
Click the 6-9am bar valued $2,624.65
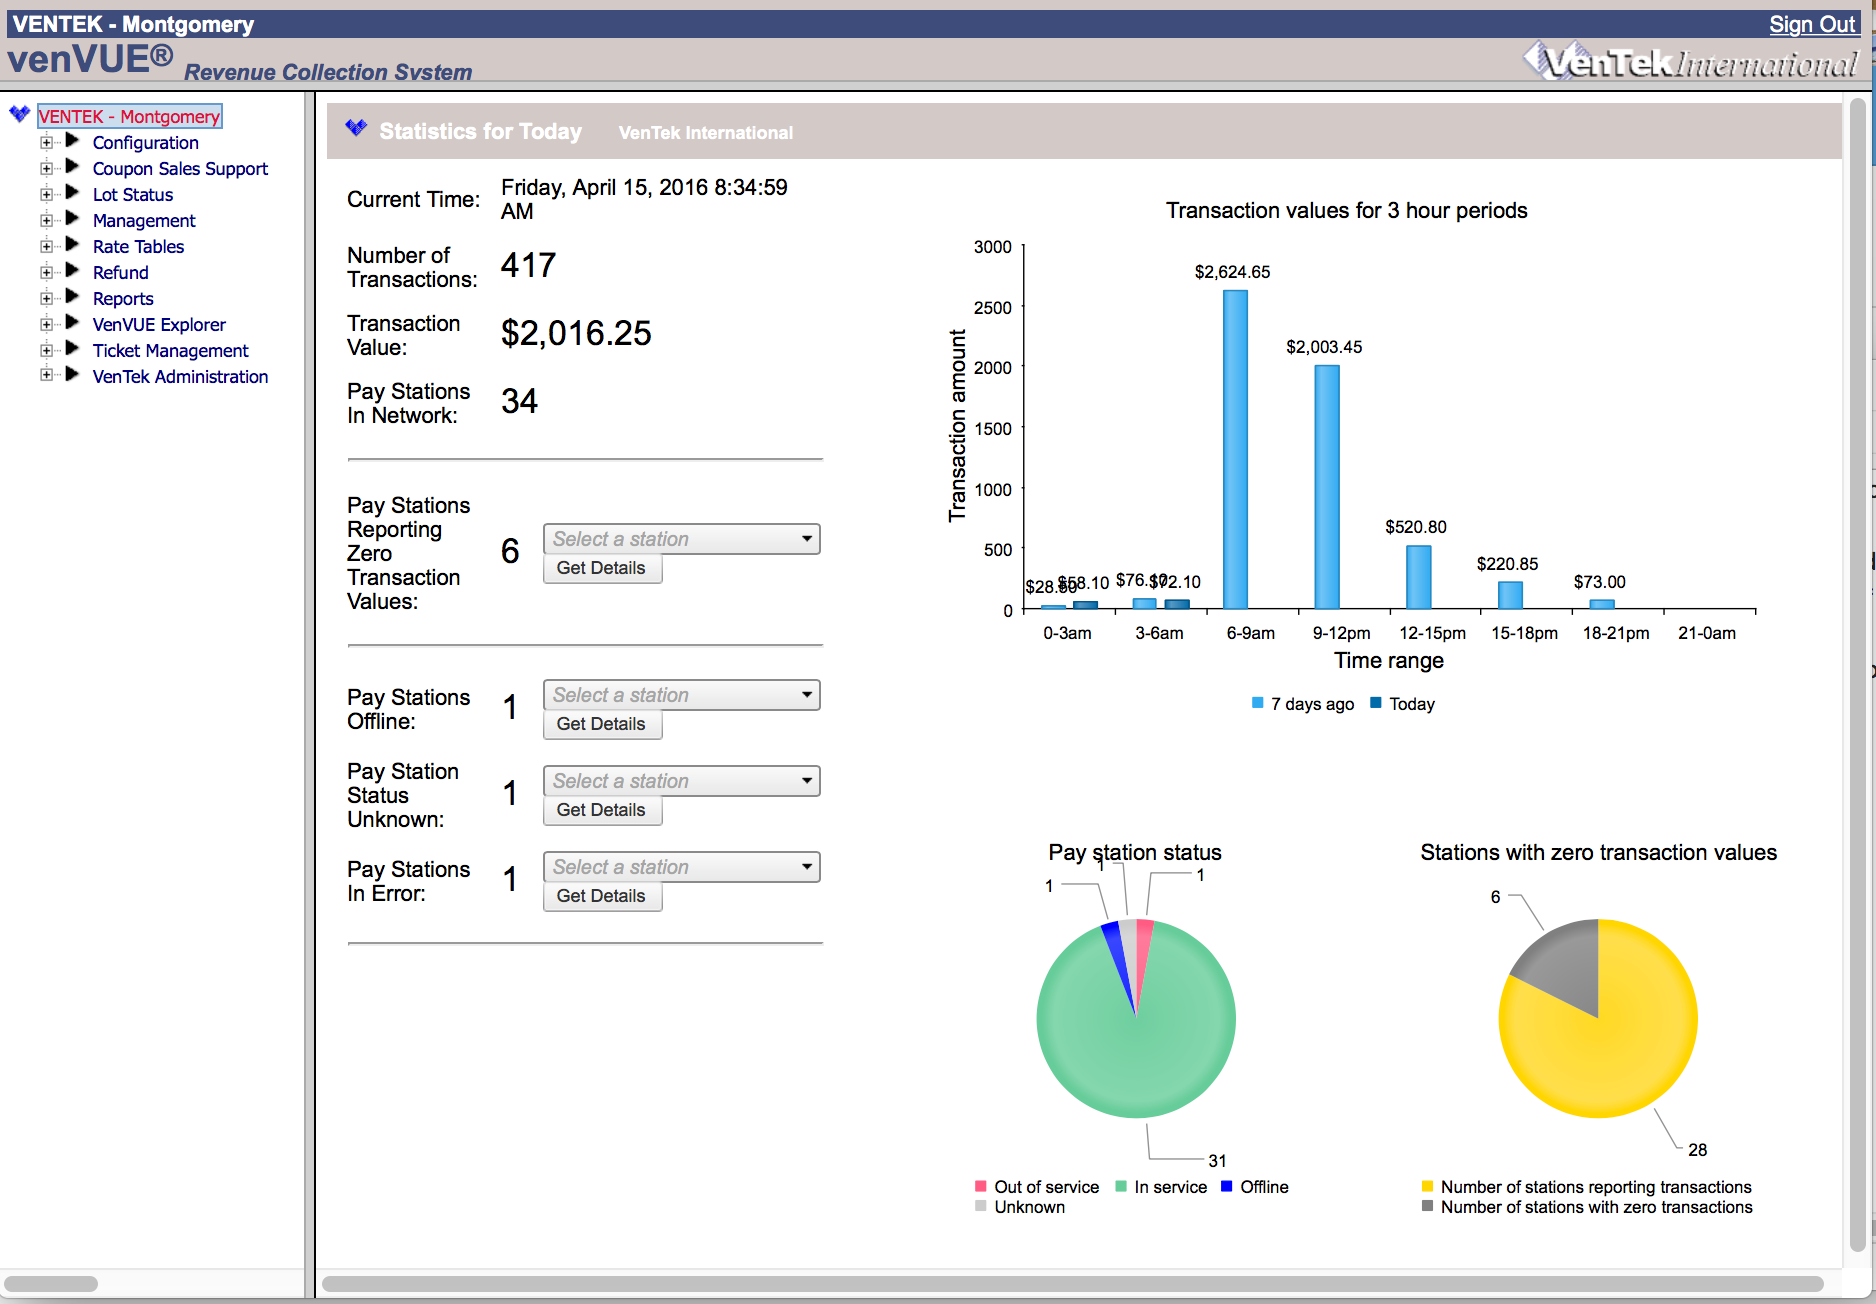(1236, 450)
